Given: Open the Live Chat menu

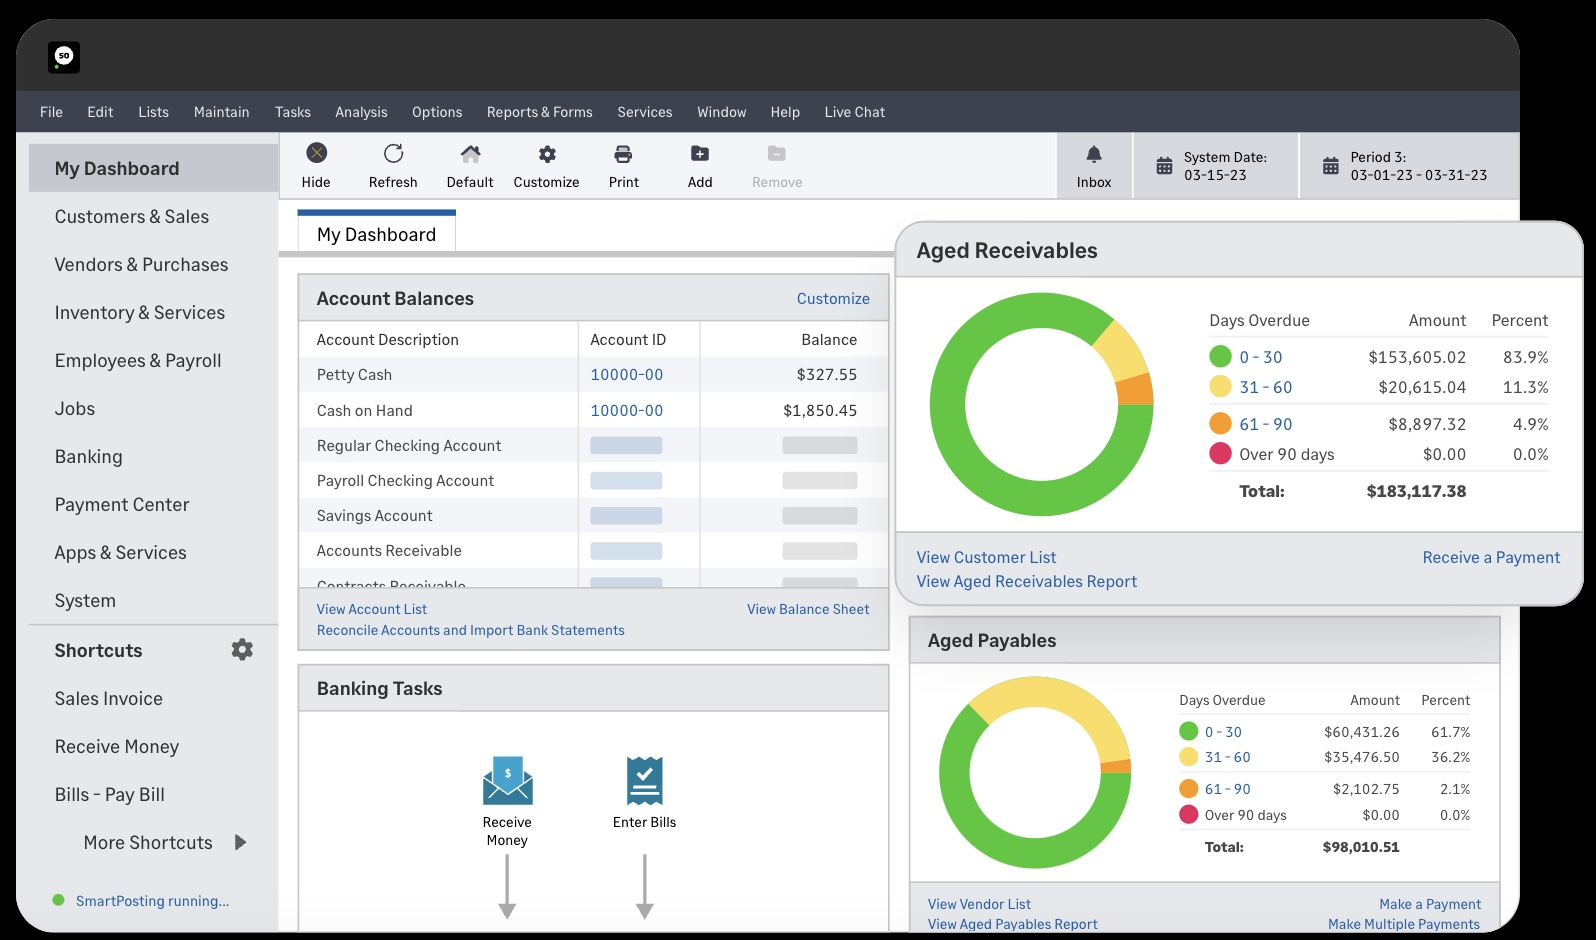Looking at the screenshot, I should 855,112.
